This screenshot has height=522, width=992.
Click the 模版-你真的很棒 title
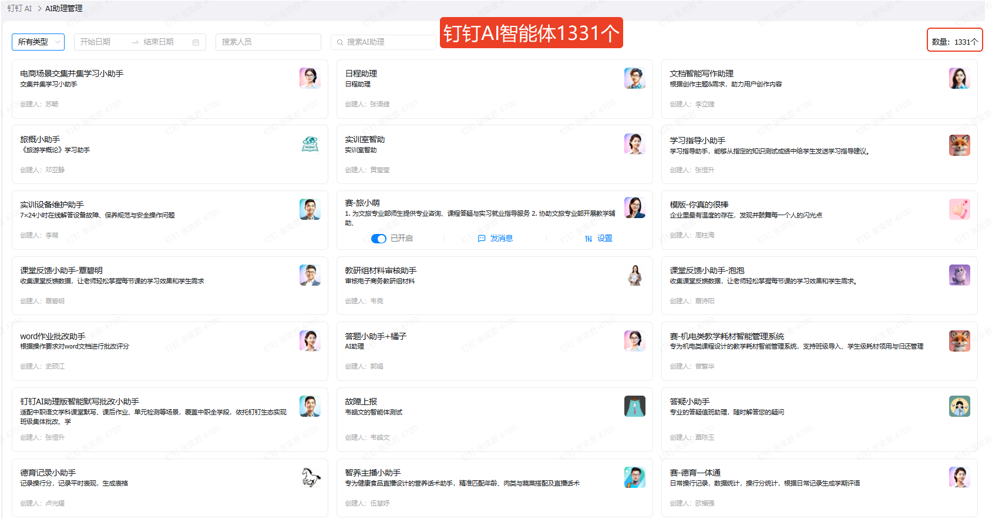[x=699, y=204]
